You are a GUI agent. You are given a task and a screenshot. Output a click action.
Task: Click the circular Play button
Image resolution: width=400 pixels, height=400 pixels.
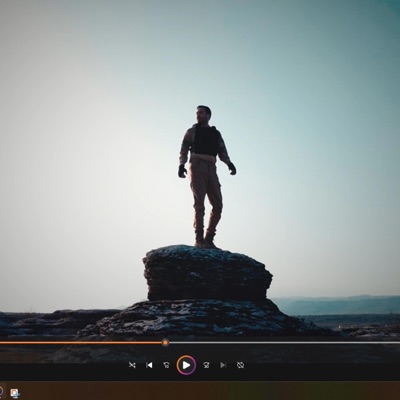(x=186, y=365)
